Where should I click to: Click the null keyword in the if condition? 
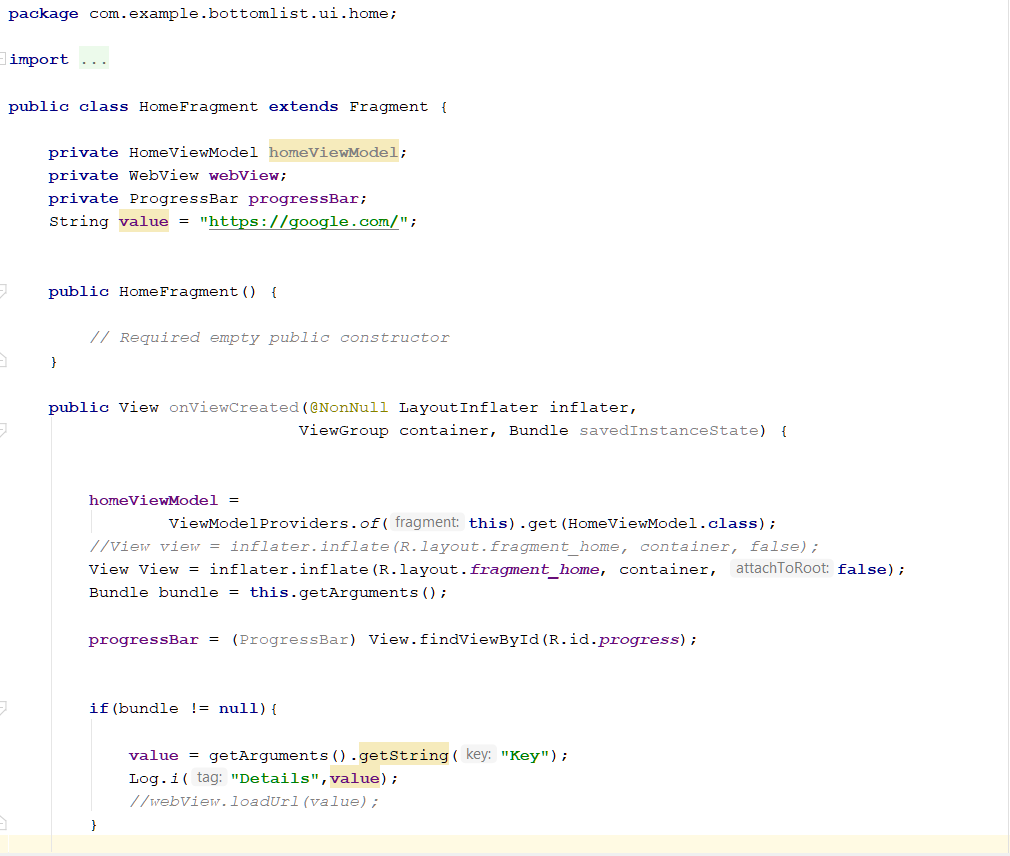coord(238,709)
